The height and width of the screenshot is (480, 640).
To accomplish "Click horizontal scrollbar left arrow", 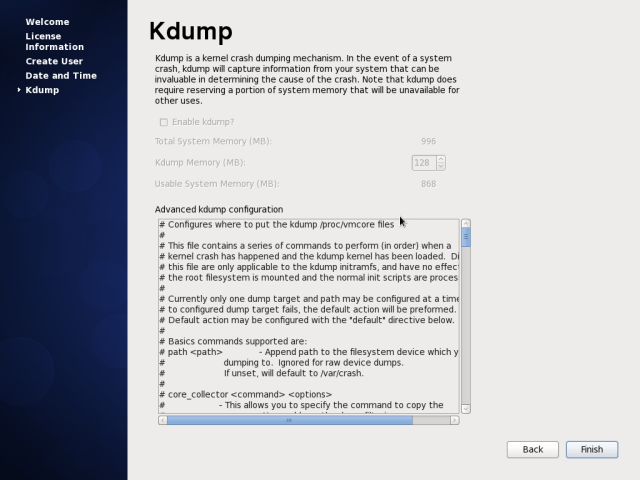I will [162, 421].
